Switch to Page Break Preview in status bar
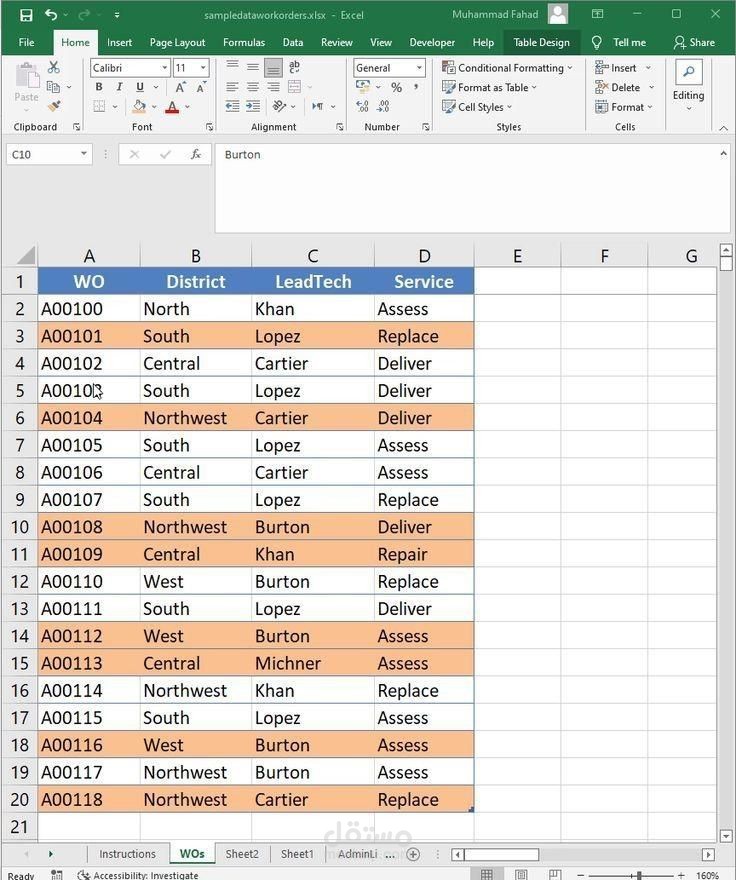 click(555, 874)
